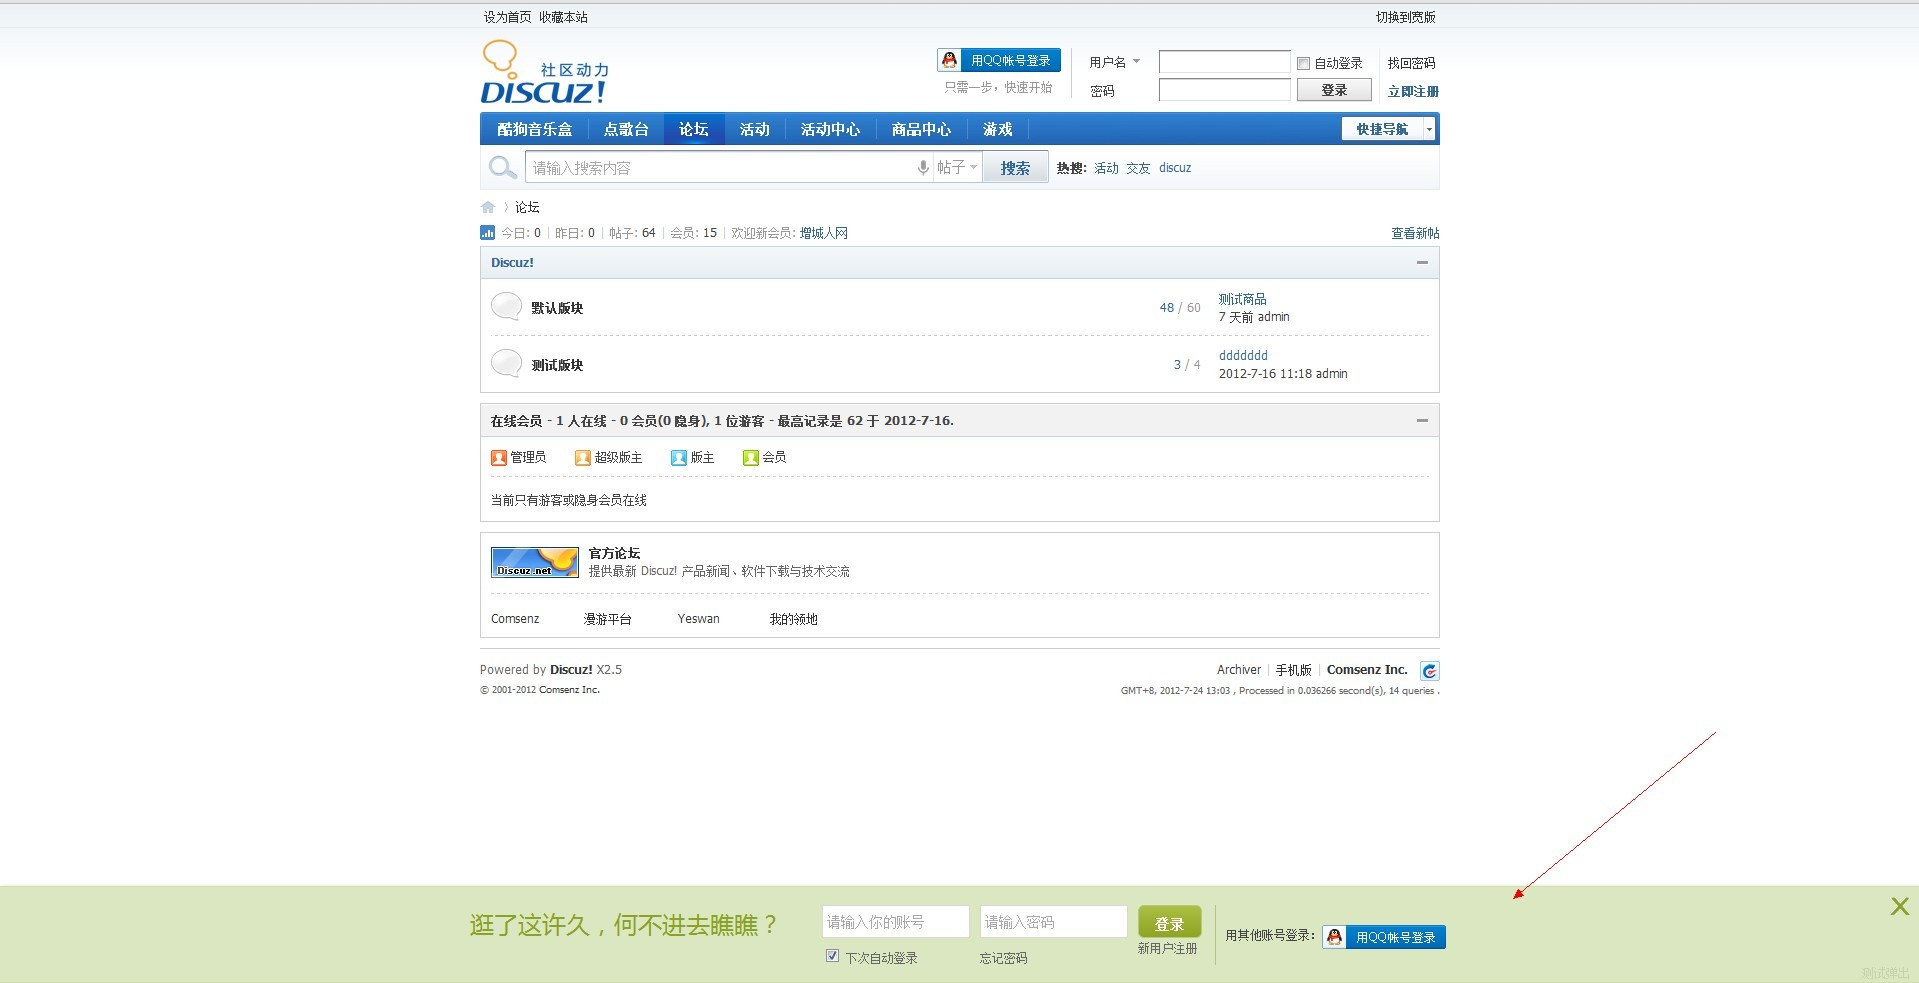Click the 切换到宽版 link
Screen dimensions: 1919x983
[1405, 17]
